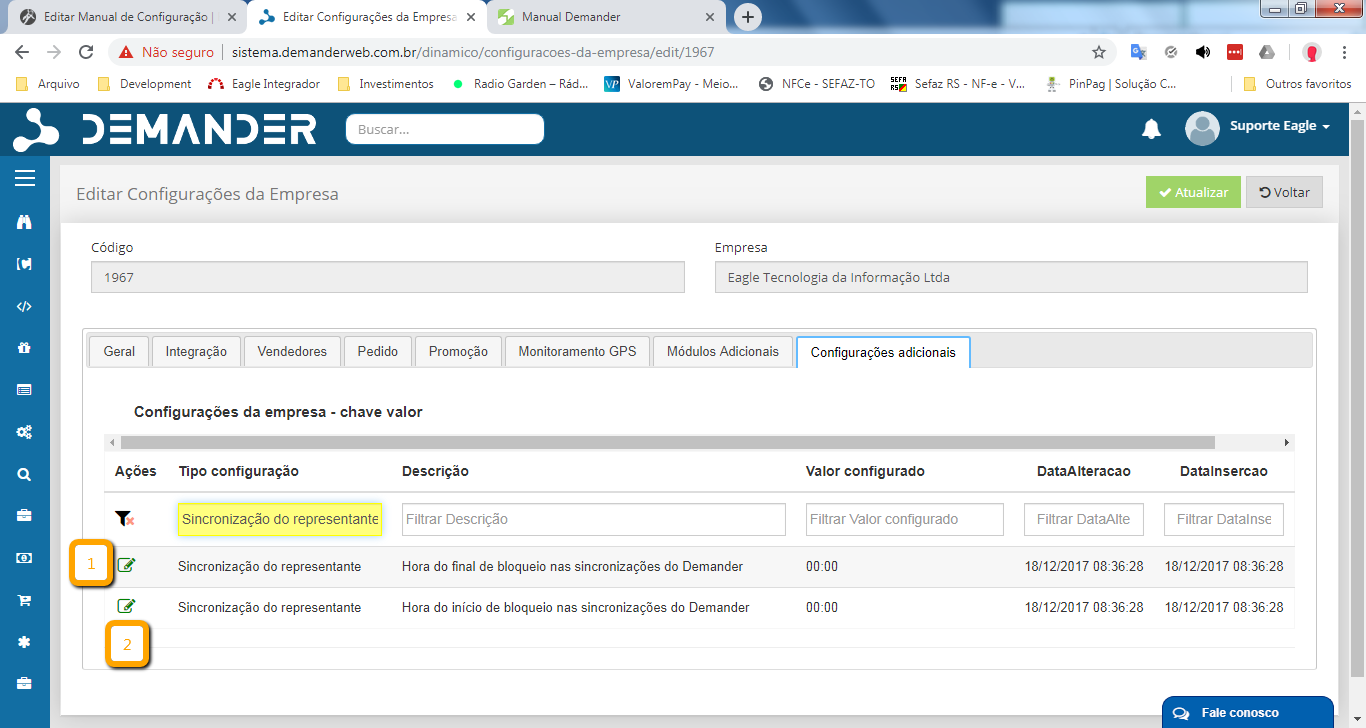Image resolution: width=1366 pixels, height=728 pixels.
Task: Open the briefcase icon just under the asterisk
Action: [x=25, y=684]
